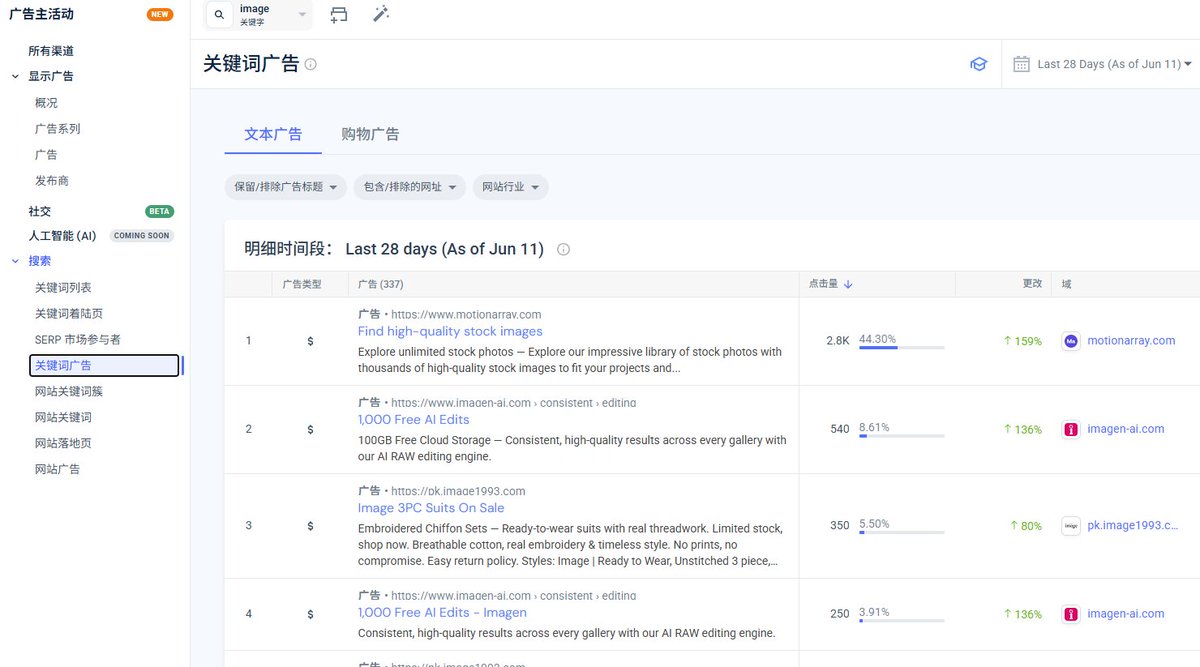Click the magic wand icon in top bar
The width and height of the screenshot is (1200, 667).
coord(381,15)
